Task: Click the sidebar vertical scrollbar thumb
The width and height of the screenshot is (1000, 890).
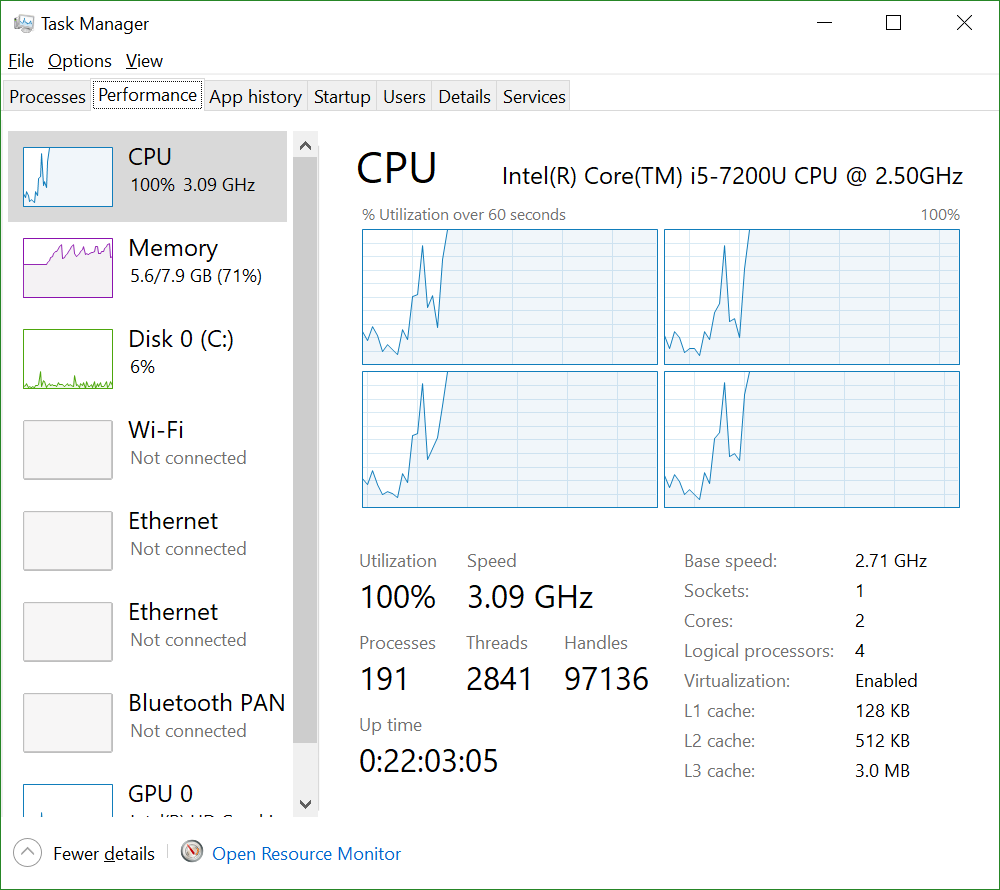Action: (305, 450)
